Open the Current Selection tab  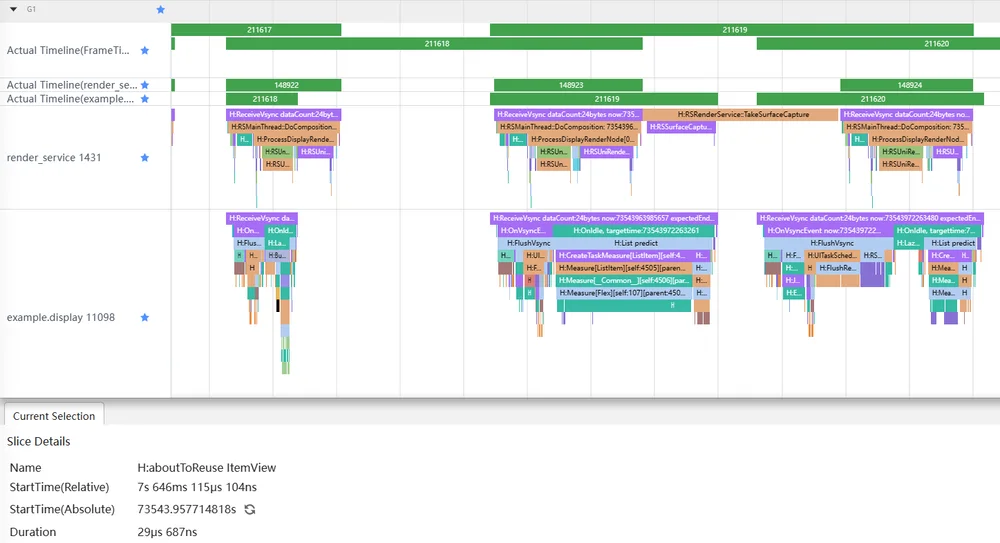[54, 416]
